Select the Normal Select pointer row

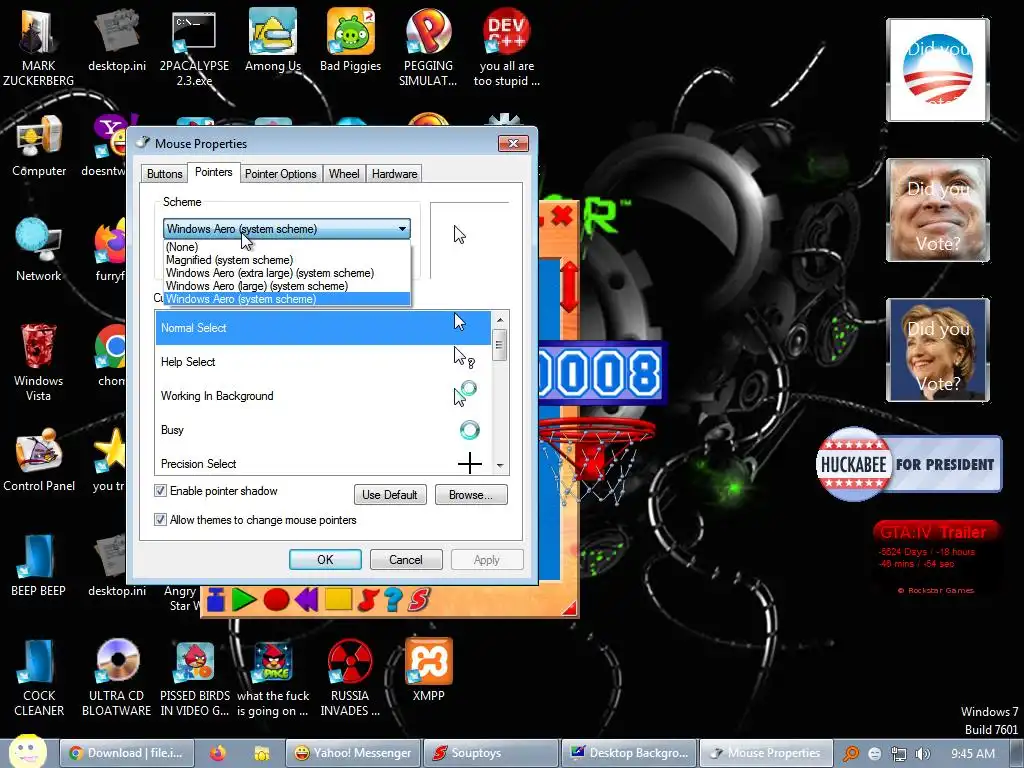tap(323, 328)
